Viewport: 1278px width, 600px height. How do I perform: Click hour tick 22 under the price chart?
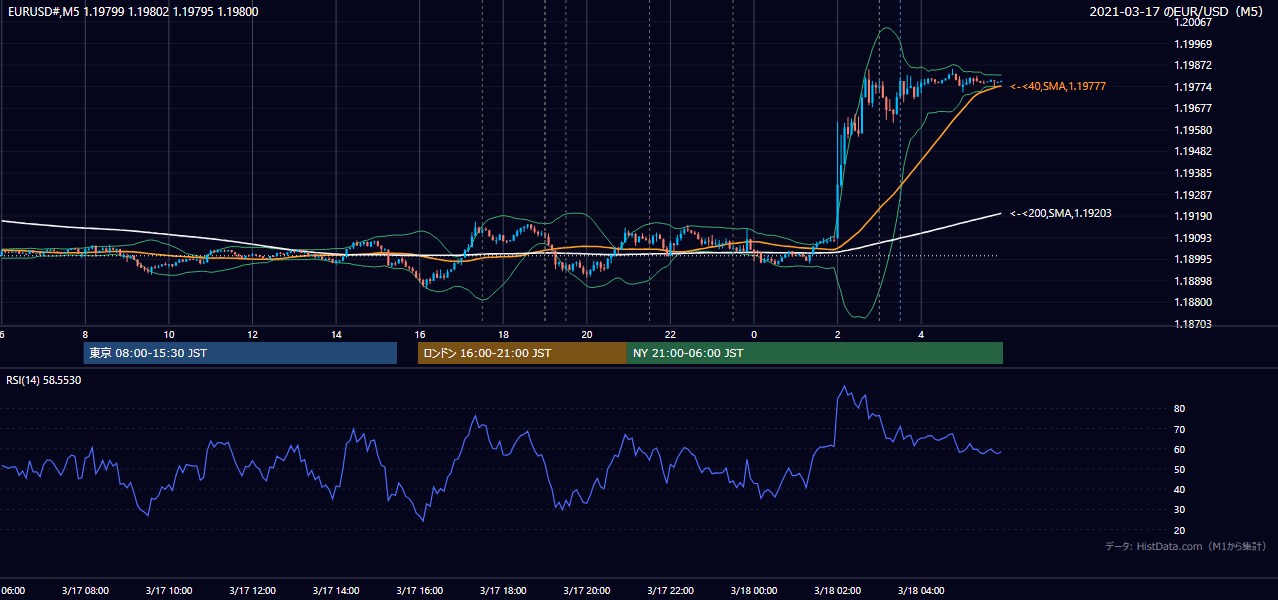[x=671, y=335]
